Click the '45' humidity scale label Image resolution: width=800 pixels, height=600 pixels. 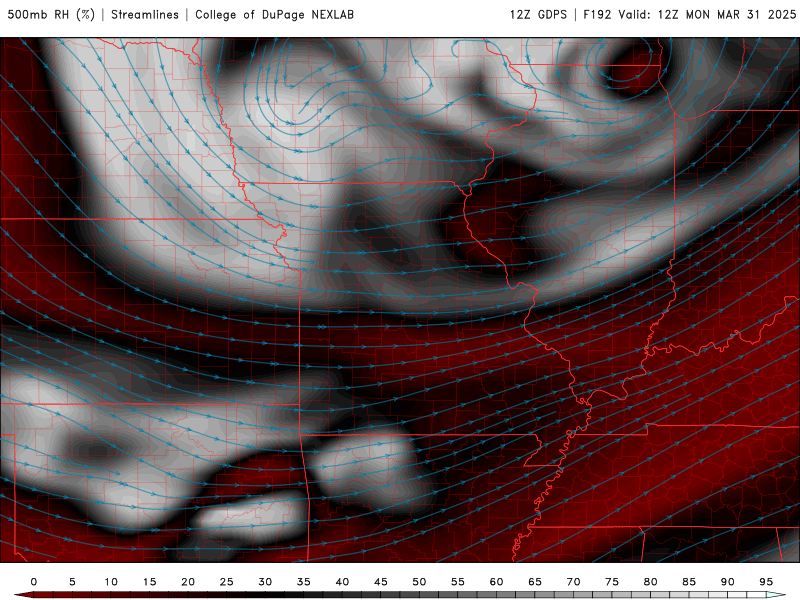(381, 582)
